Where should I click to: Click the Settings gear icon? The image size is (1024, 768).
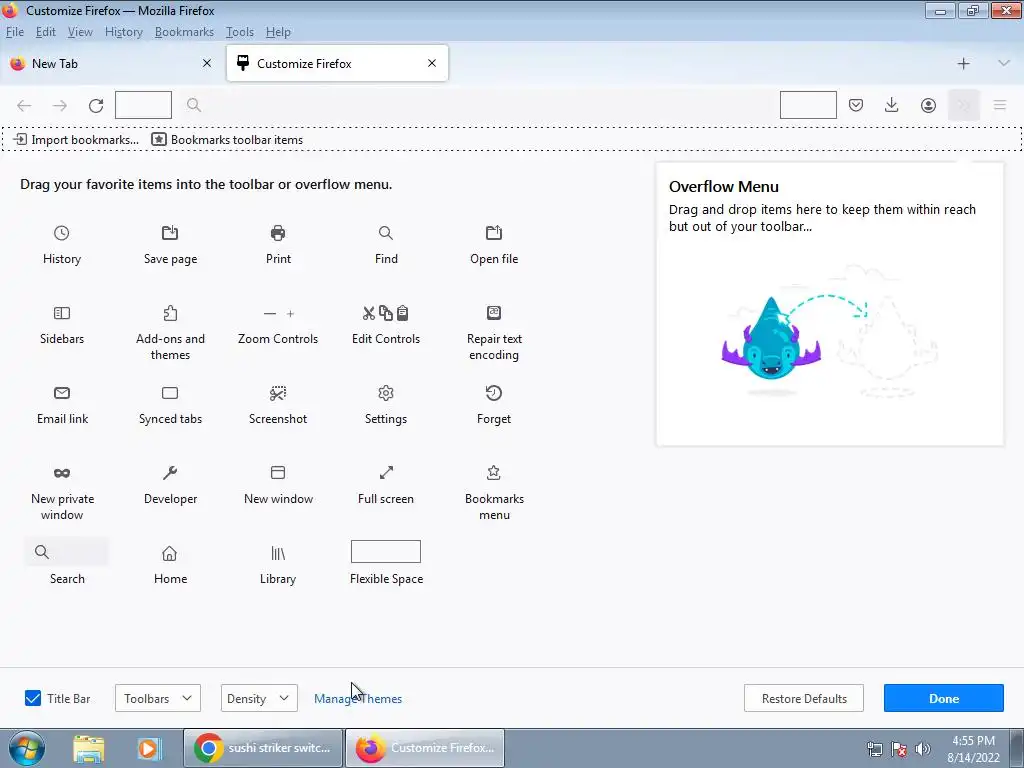pyautogui.click(x=386, y=393)
